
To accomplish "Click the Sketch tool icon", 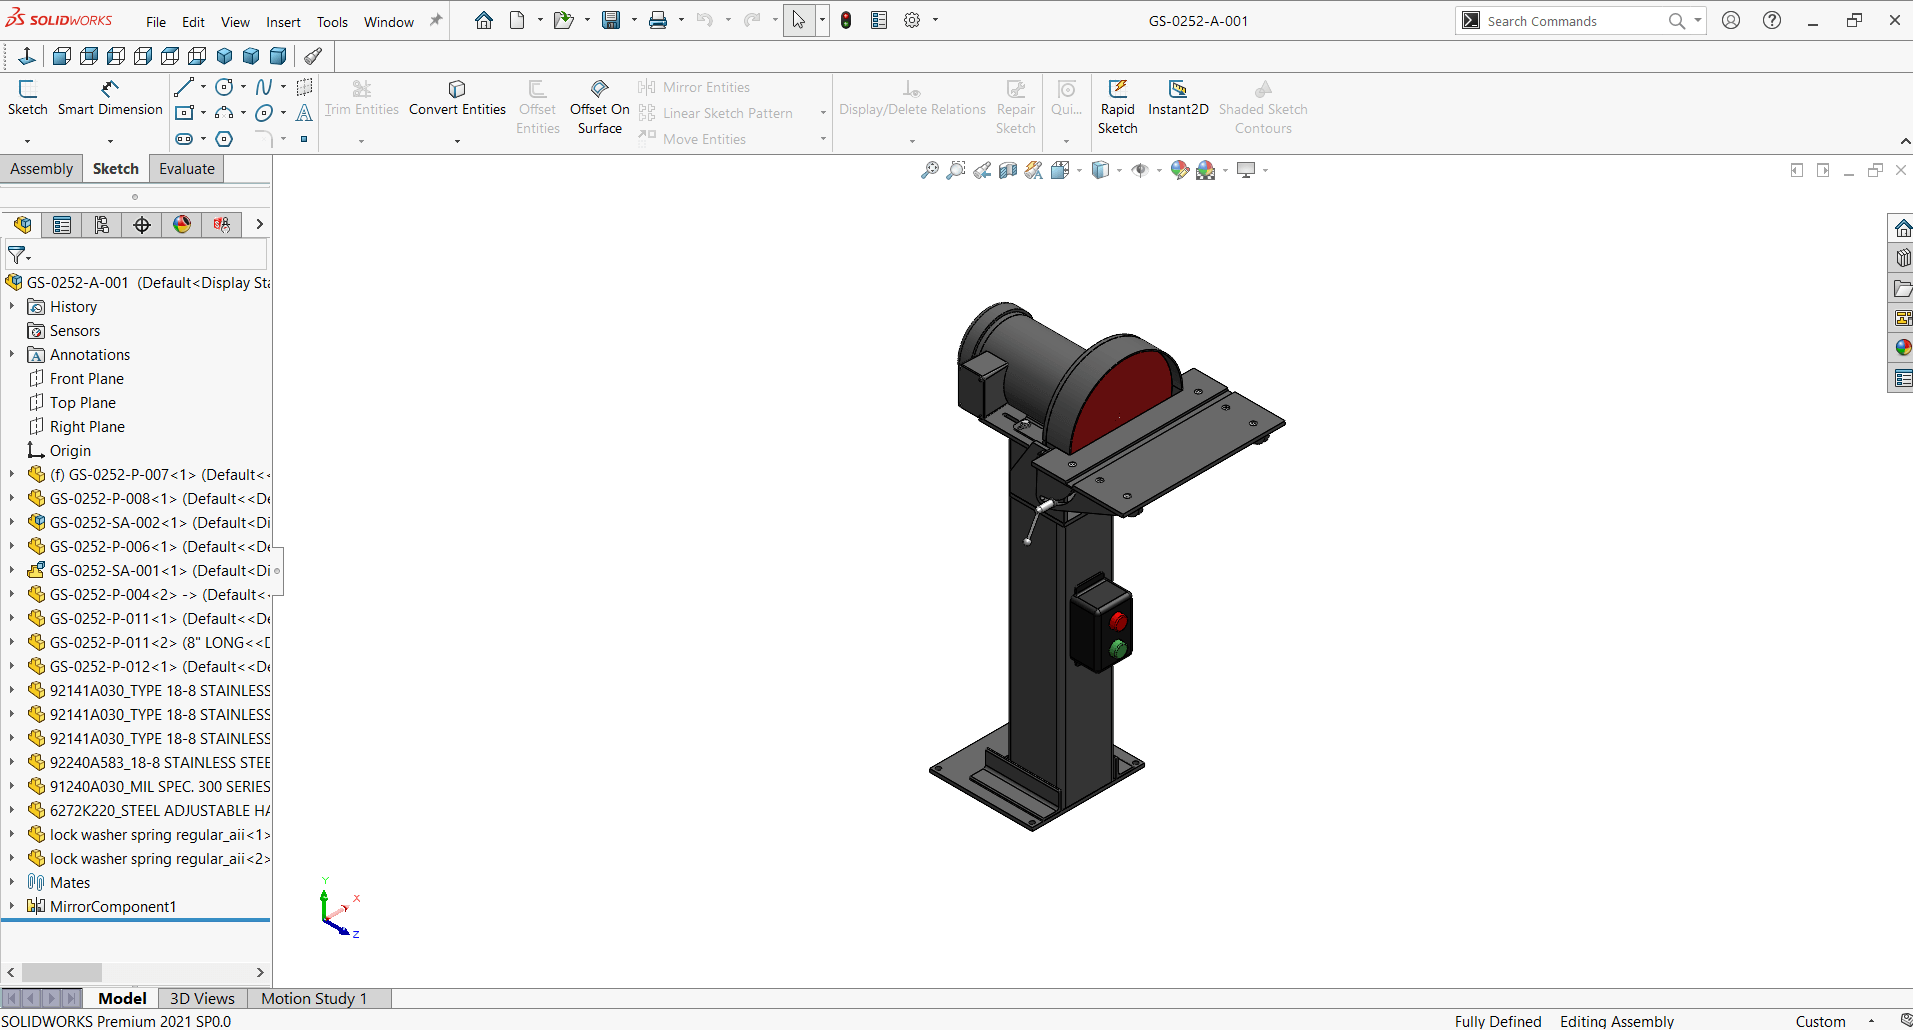I will [27, 98].
